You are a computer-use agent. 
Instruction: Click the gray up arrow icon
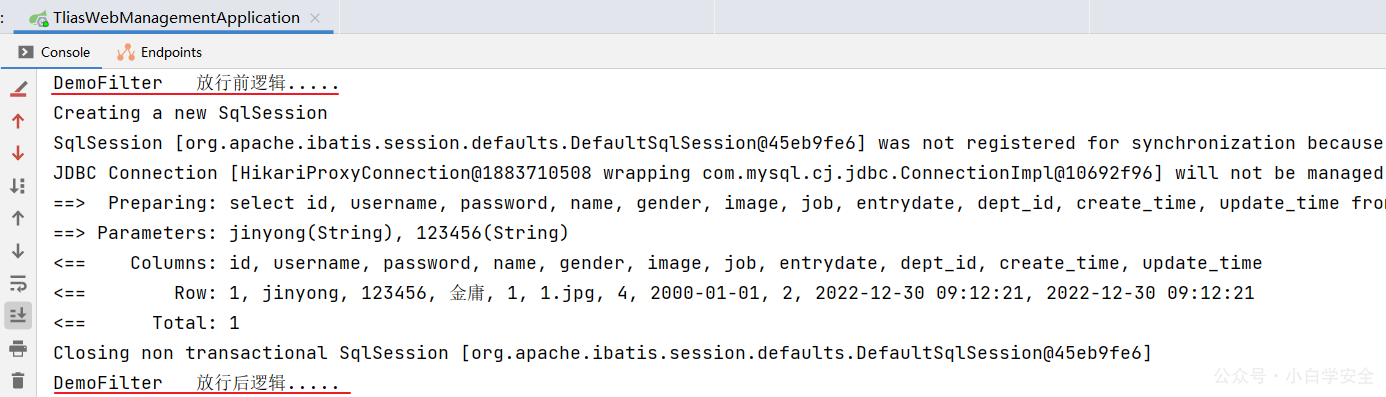coord(18,218)
